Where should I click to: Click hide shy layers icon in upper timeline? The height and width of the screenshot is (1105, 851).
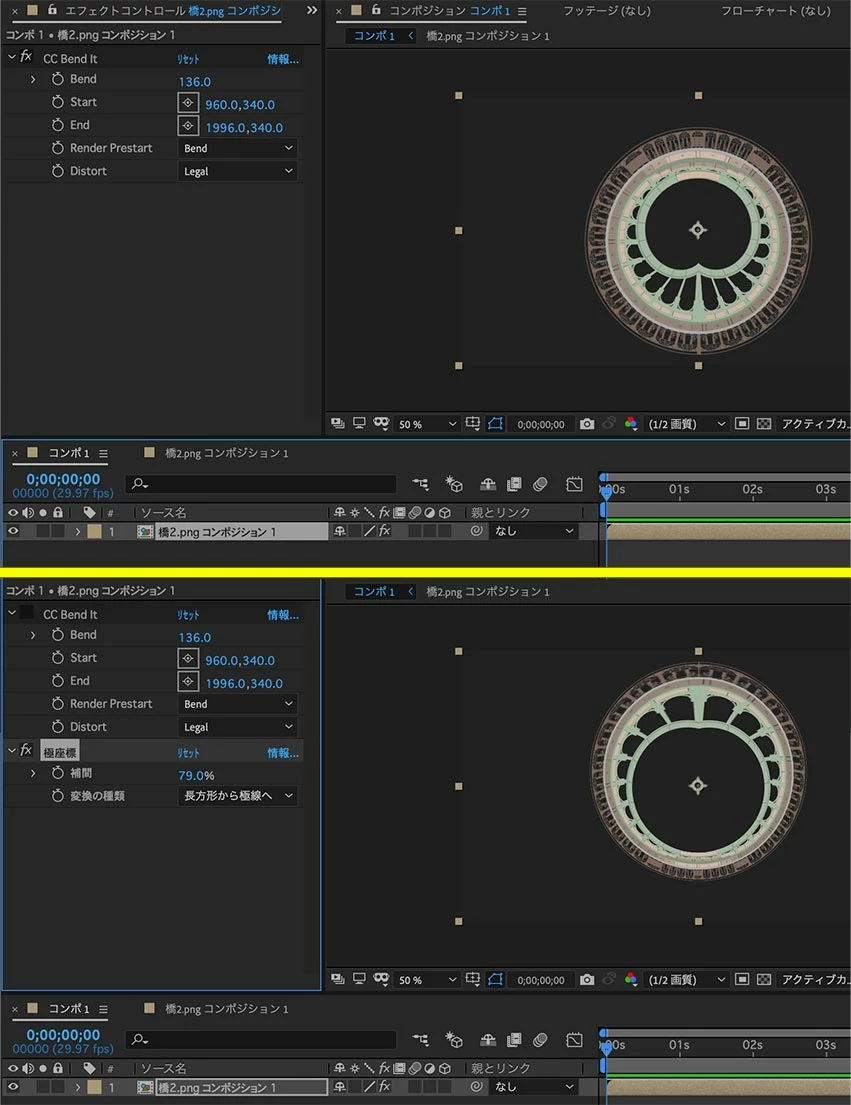487,484
